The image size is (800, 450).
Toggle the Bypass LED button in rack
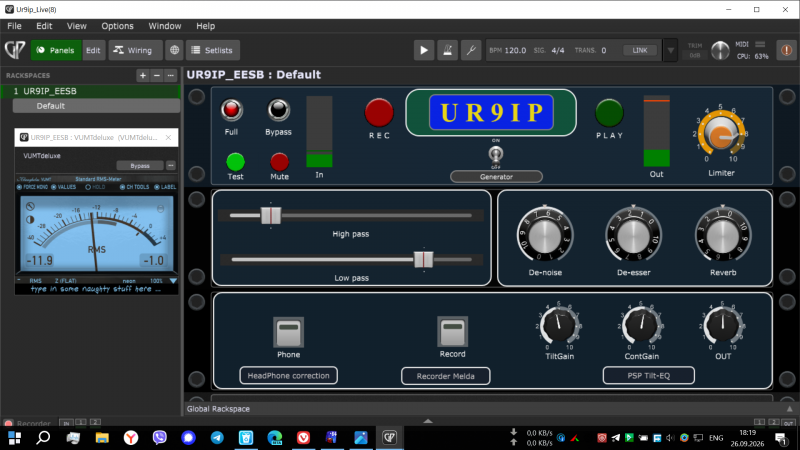tap(278, 110)
